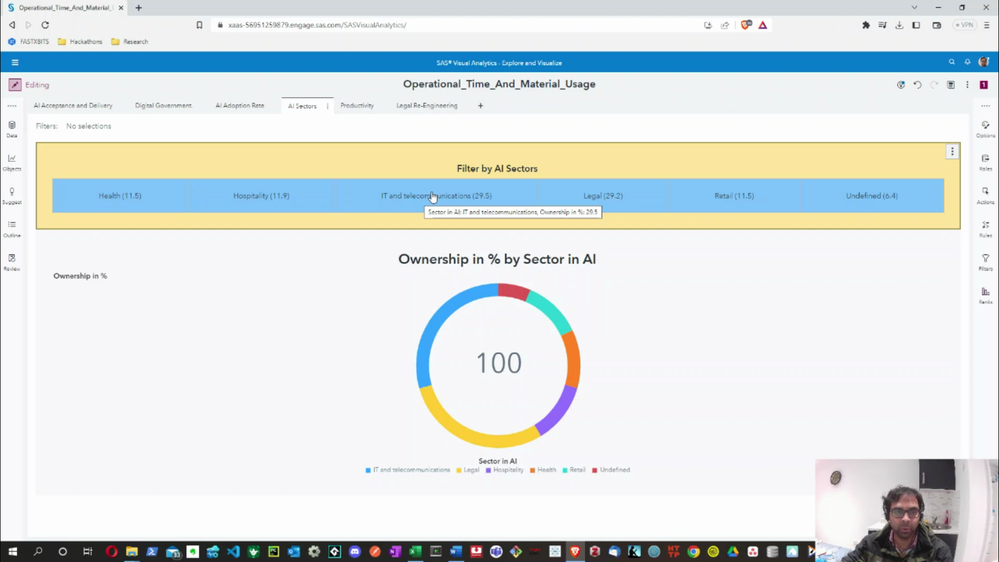The height and width of the screenshot is (562, 999).
Task: Open the Actions pane on right sidebar
Action: coord(985,195)
